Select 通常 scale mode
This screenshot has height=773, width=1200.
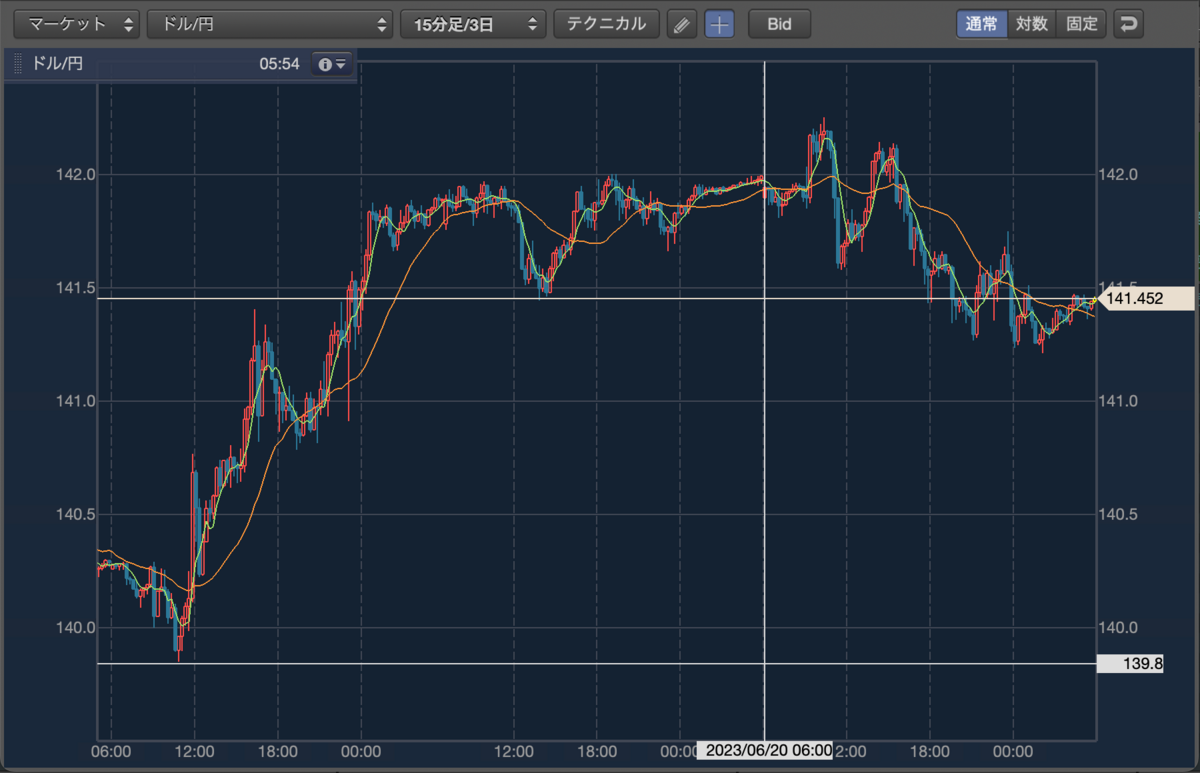click(981, 24)
